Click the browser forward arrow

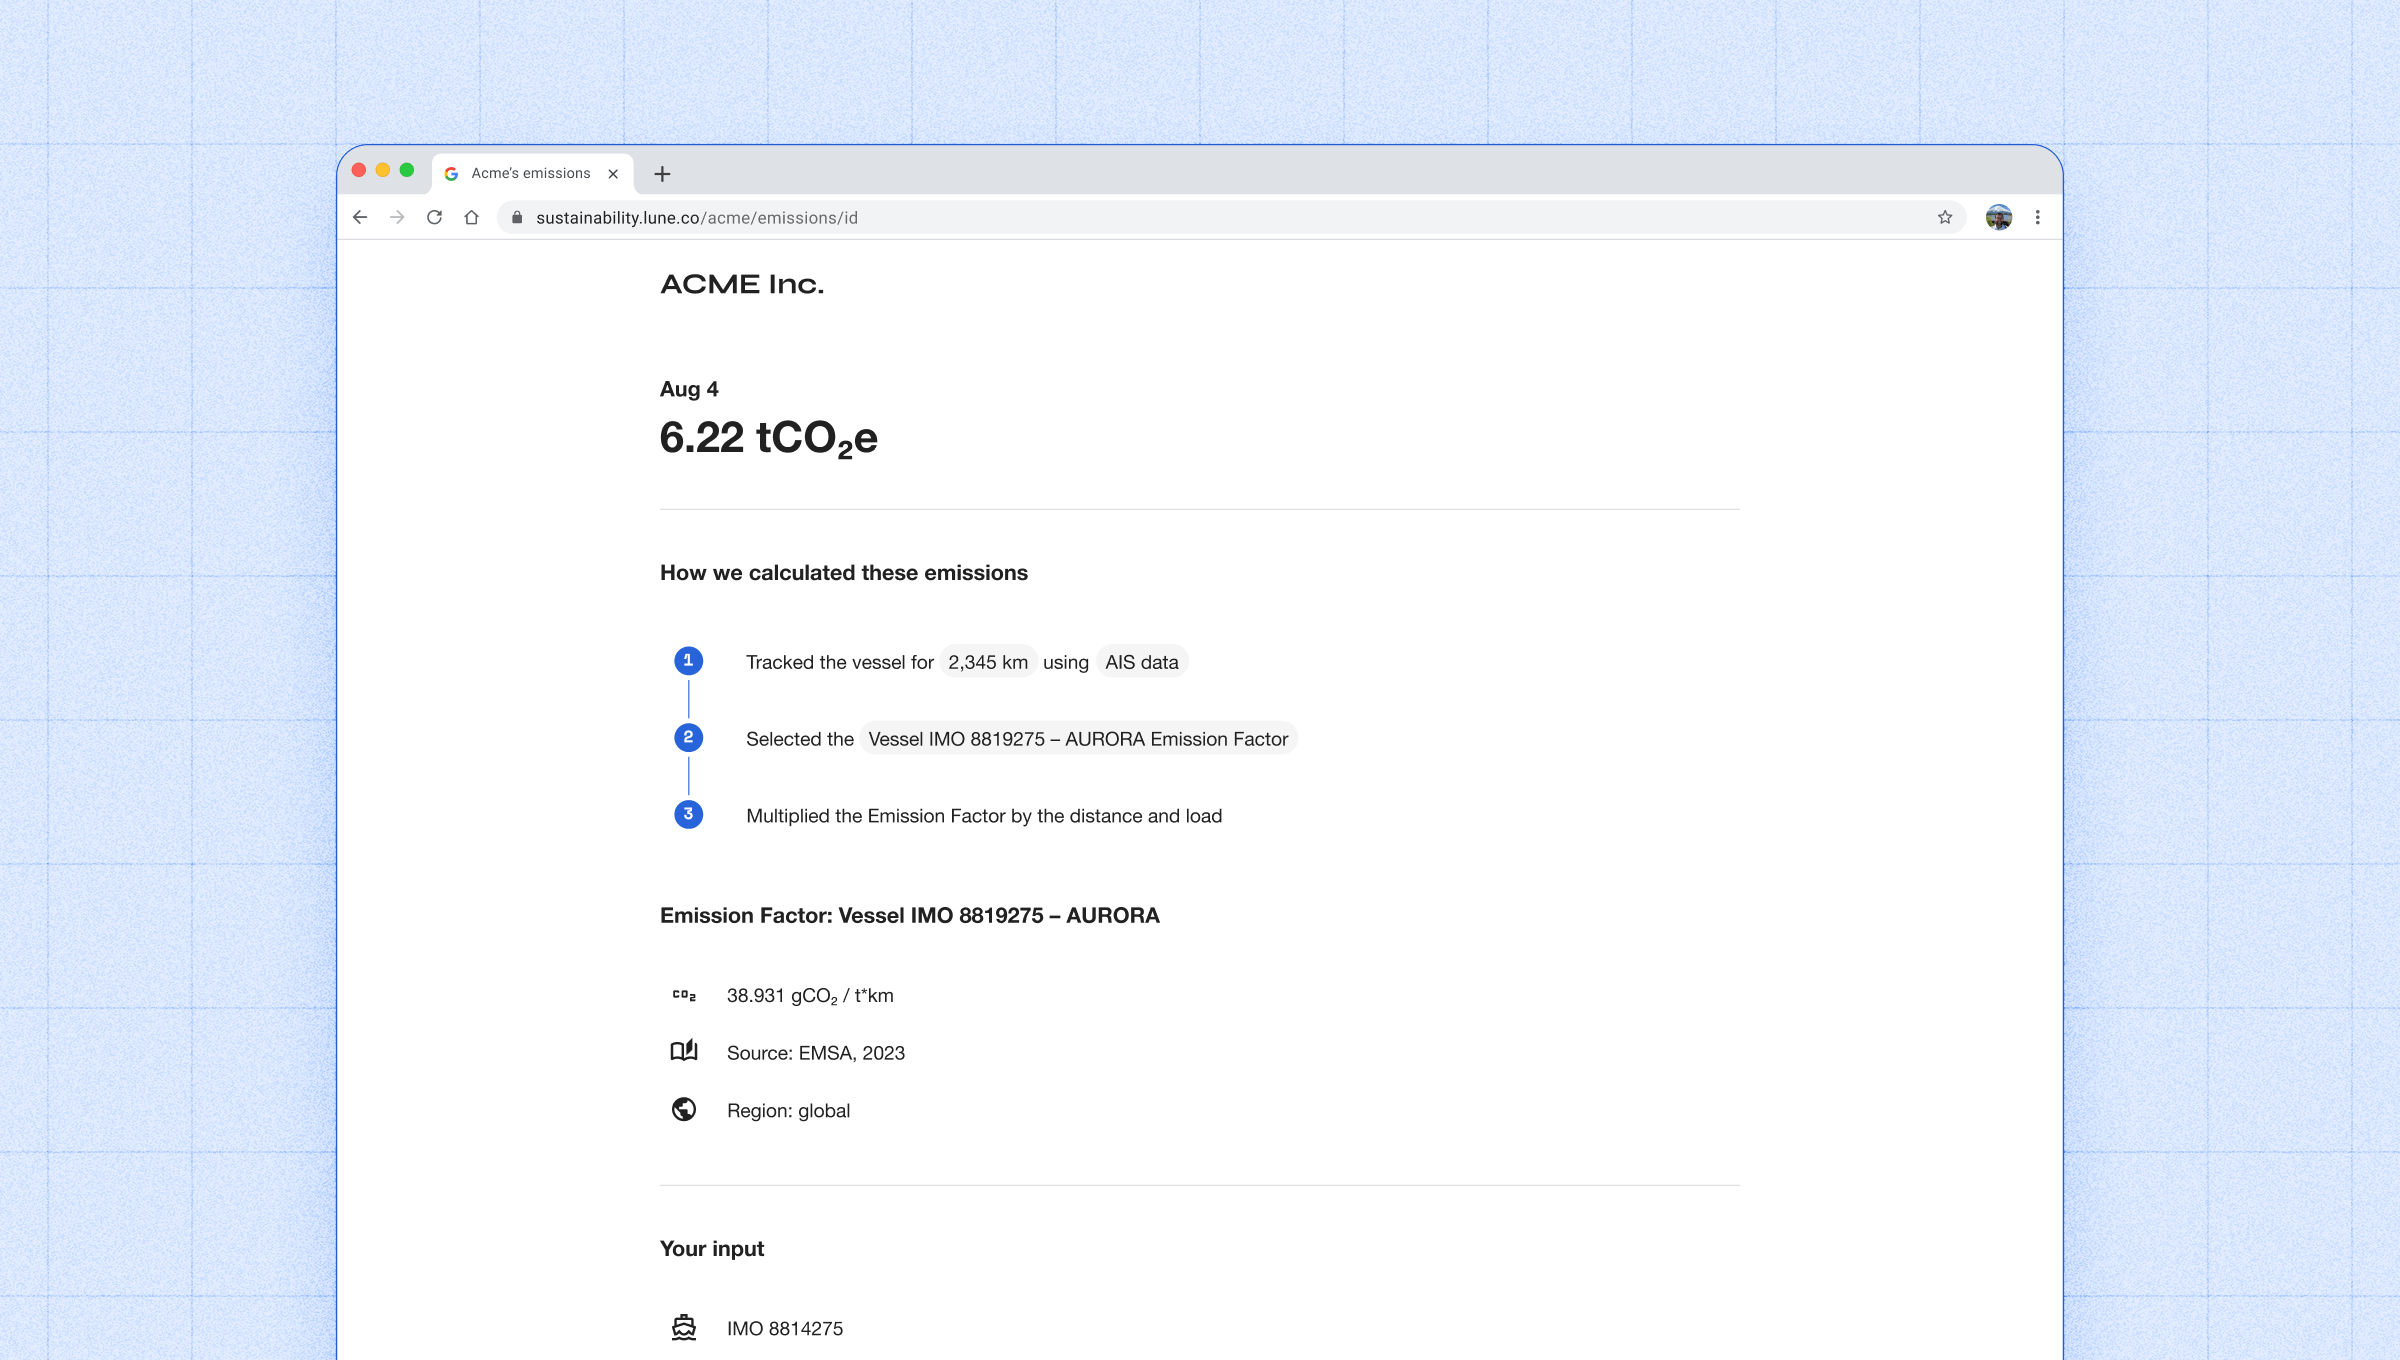point(397,217)
